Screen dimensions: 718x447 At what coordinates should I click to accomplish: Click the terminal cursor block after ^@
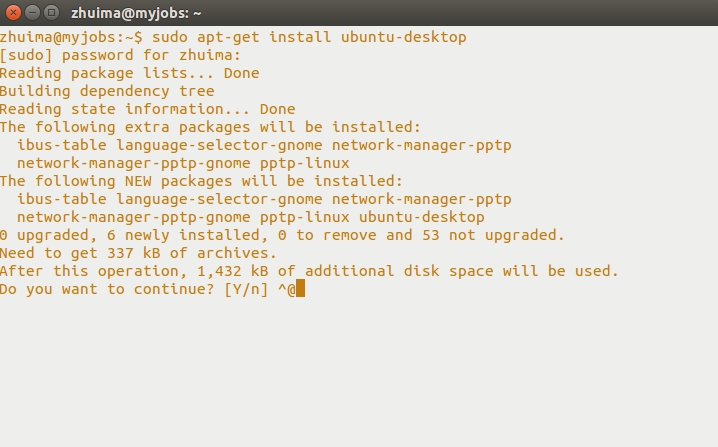pyautogui.click(x=300, y=289)
